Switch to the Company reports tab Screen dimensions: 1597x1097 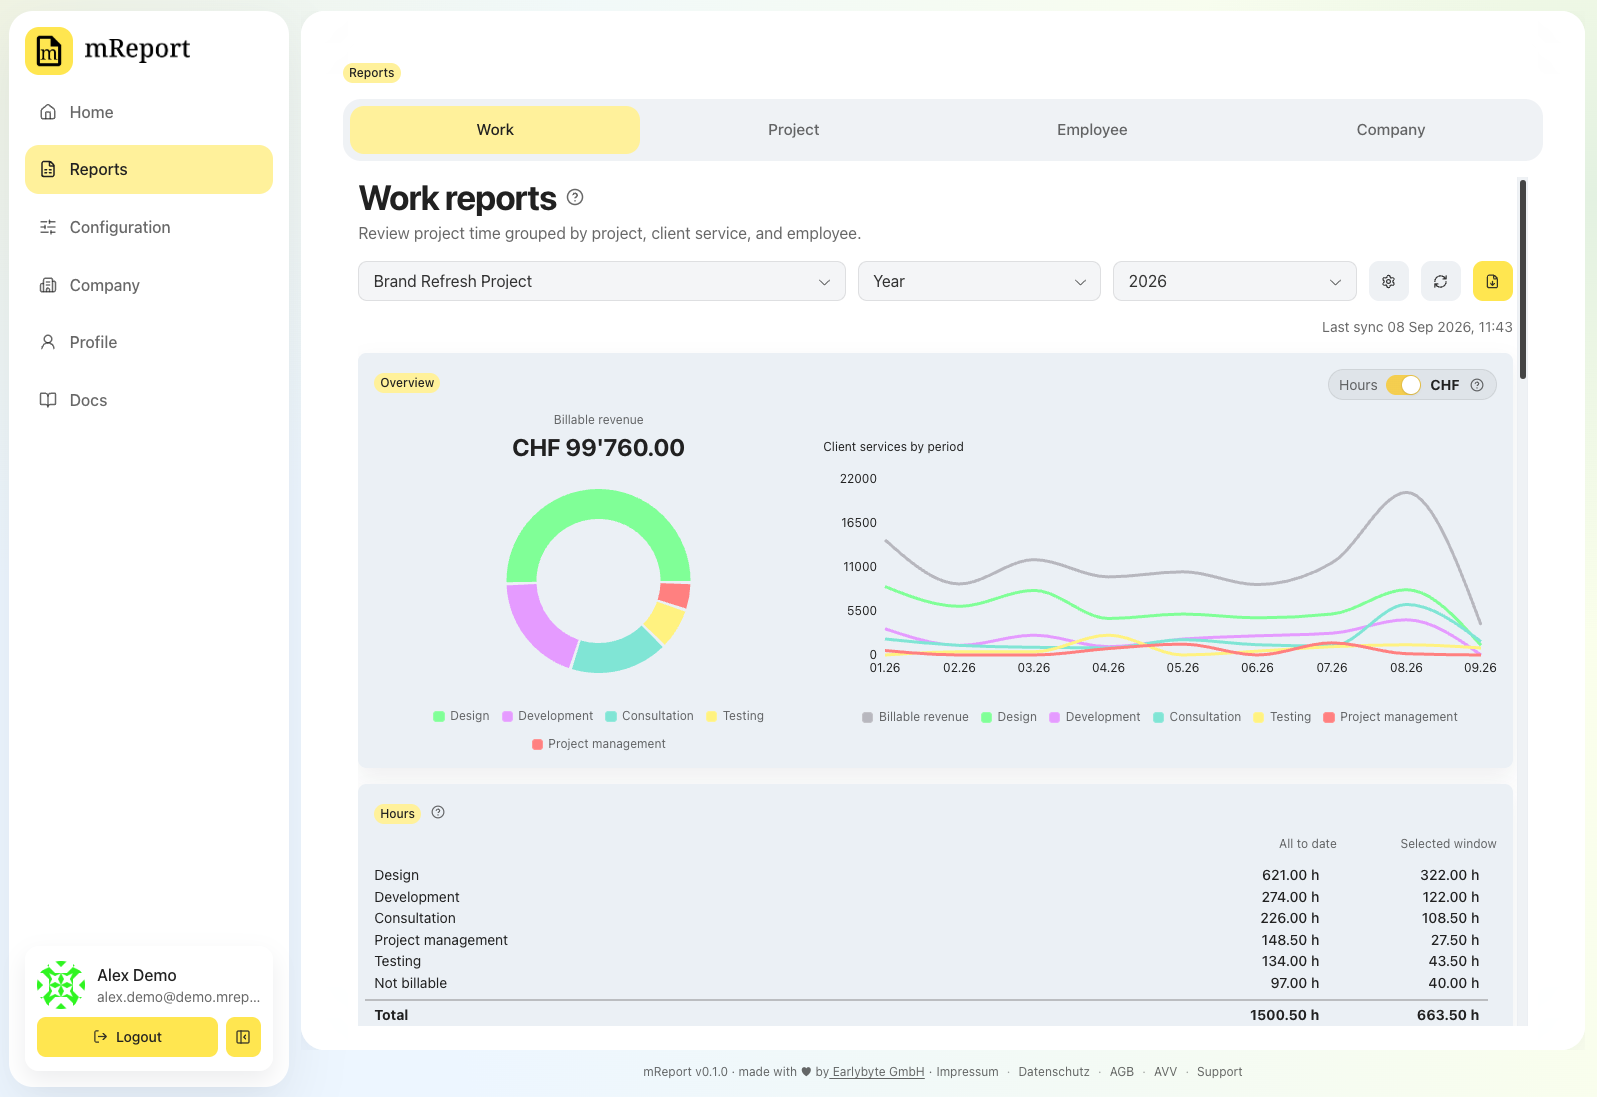point(1390,130)
